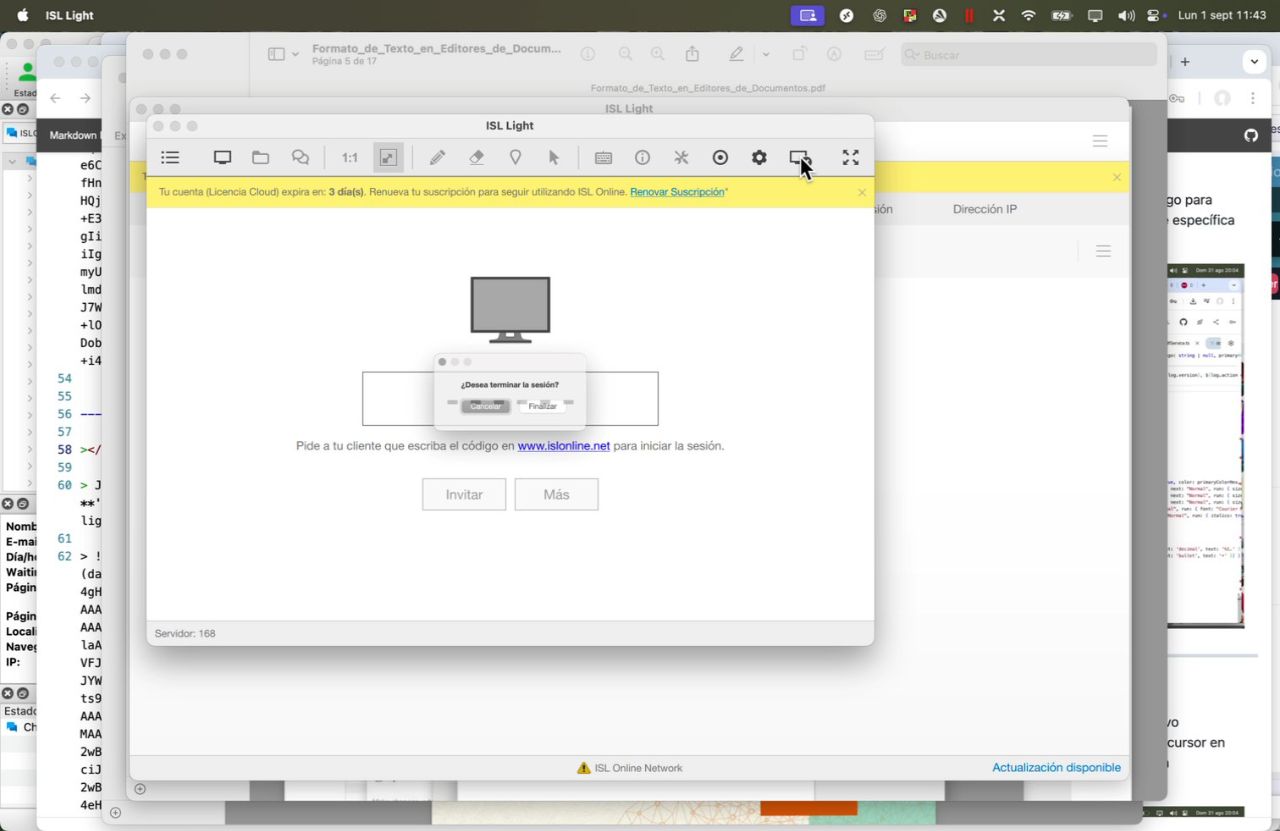Image resolution: width=1280 pixels, height=831 pixels.
Task: Open the chat bubbles icon
Action: tap(300, 158)
